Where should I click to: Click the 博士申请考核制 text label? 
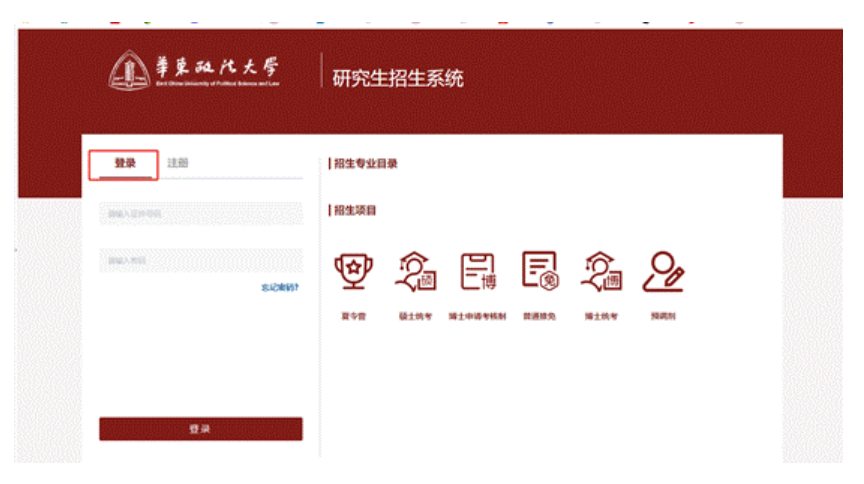[477, 316]
